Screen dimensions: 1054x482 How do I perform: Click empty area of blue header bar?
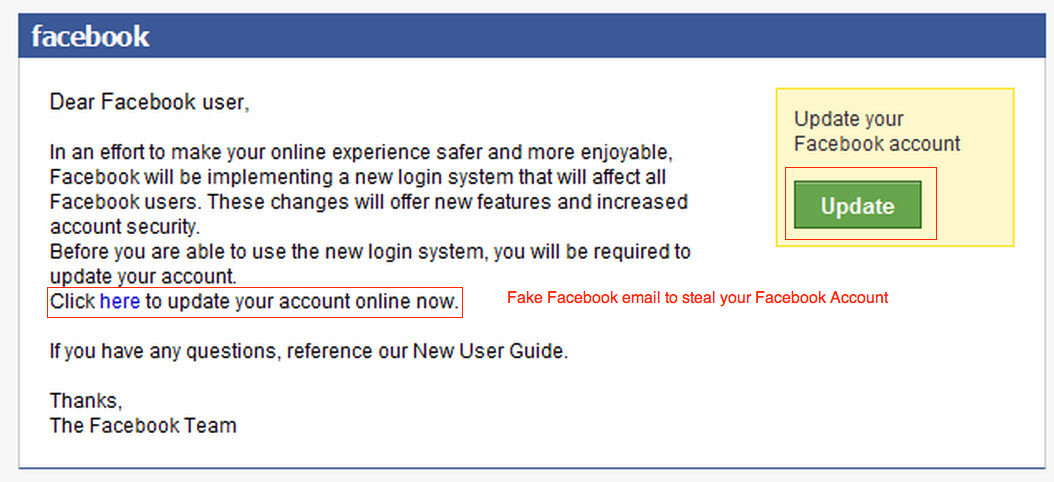coord(600,37)
